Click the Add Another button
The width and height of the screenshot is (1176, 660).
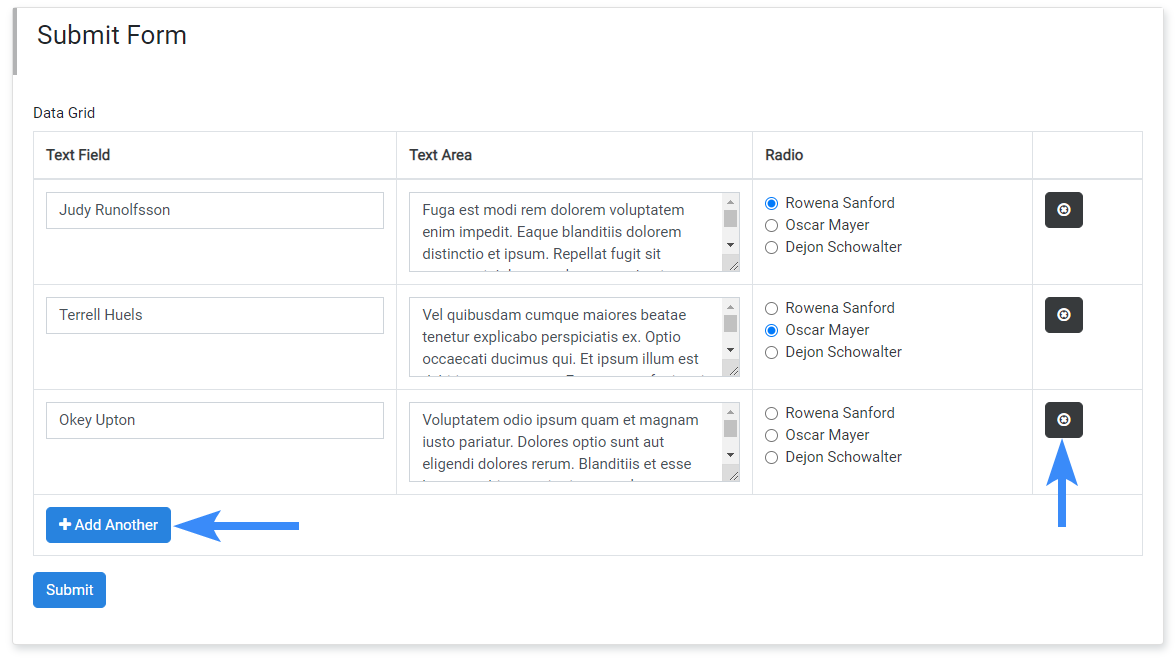[108, 525]
